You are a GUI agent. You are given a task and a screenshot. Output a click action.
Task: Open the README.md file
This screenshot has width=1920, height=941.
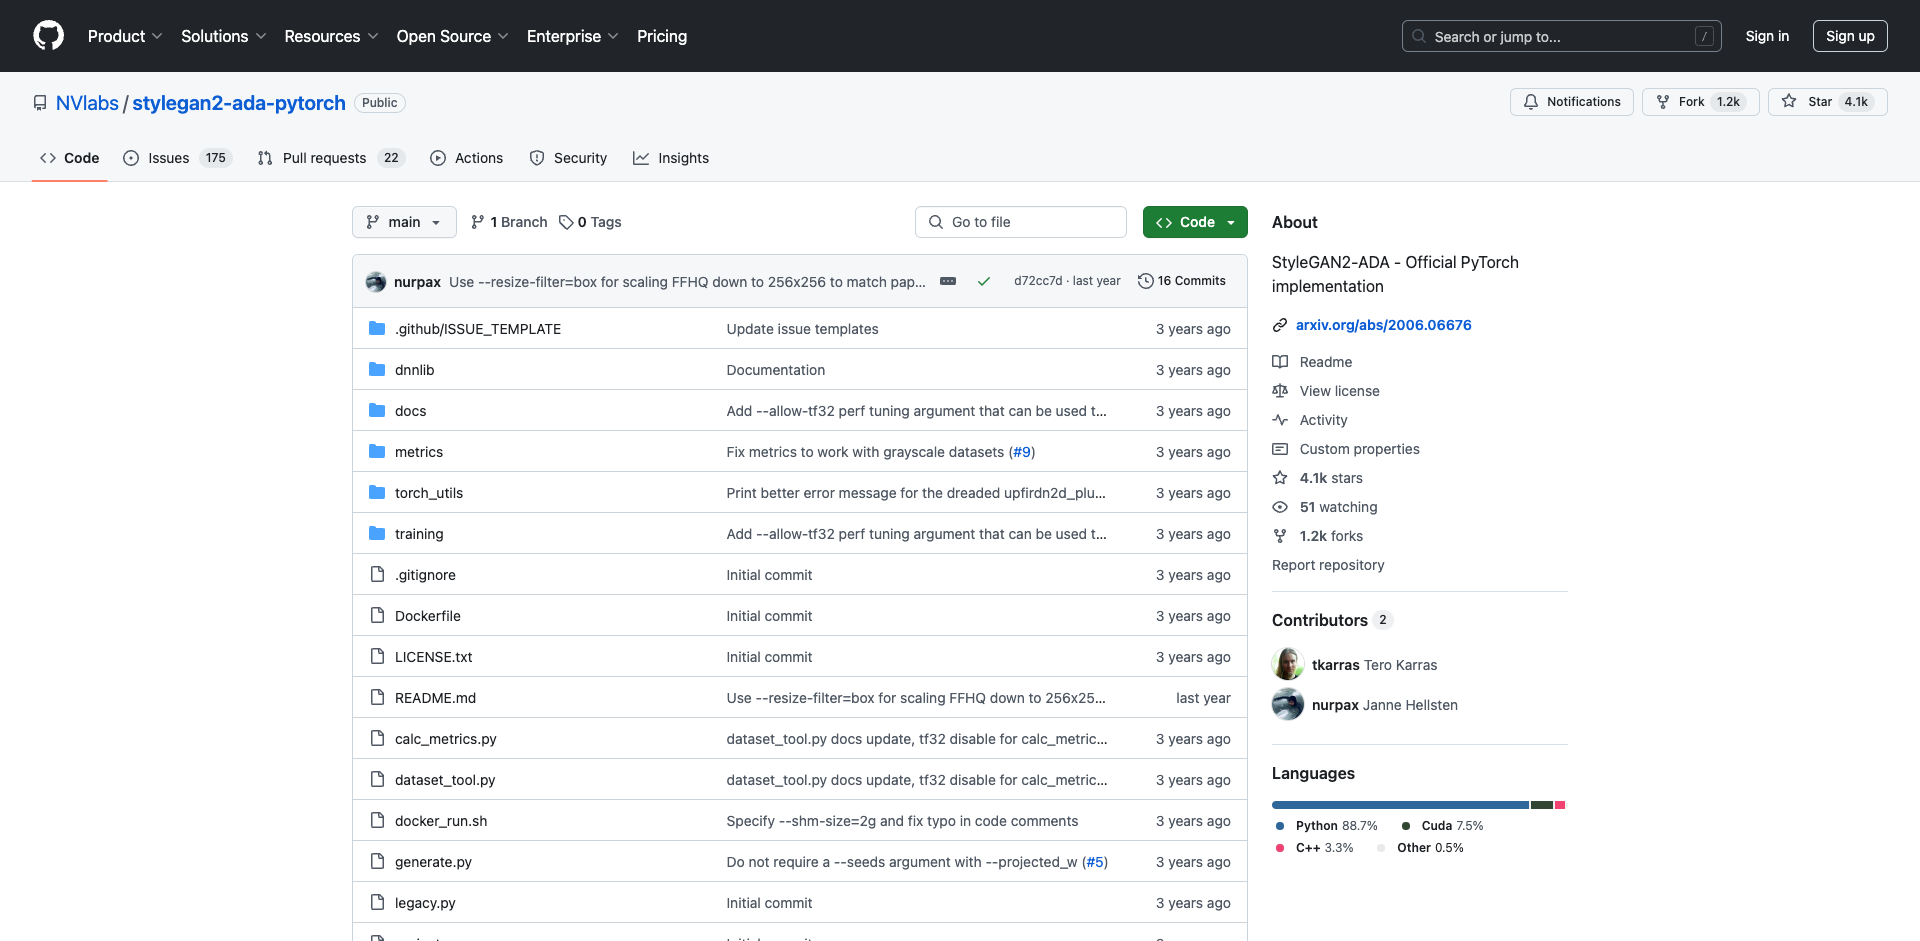pos(435,698)
